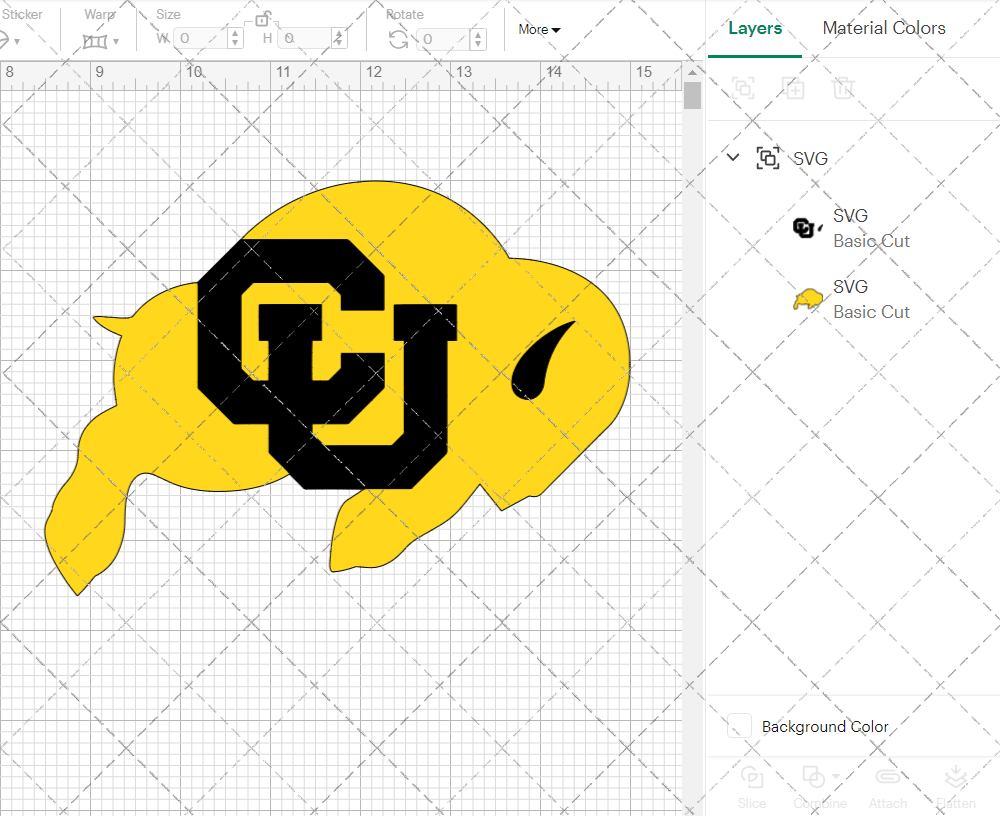Click the Group icon in Layers toolbar
The width and height of the screenshot is (1000, 816).
pos(743,88)
